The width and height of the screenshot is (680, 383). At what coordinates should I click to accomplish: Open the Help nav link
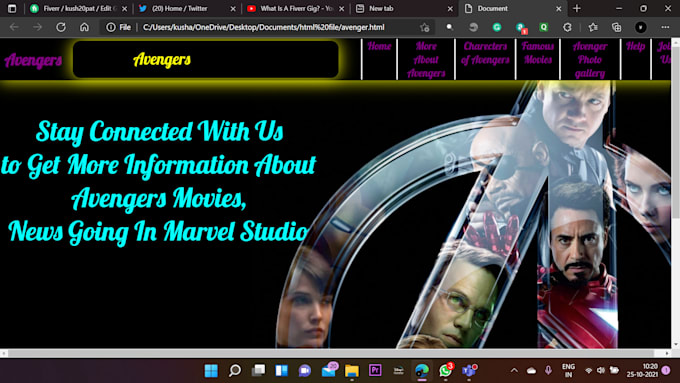point(635,46)
